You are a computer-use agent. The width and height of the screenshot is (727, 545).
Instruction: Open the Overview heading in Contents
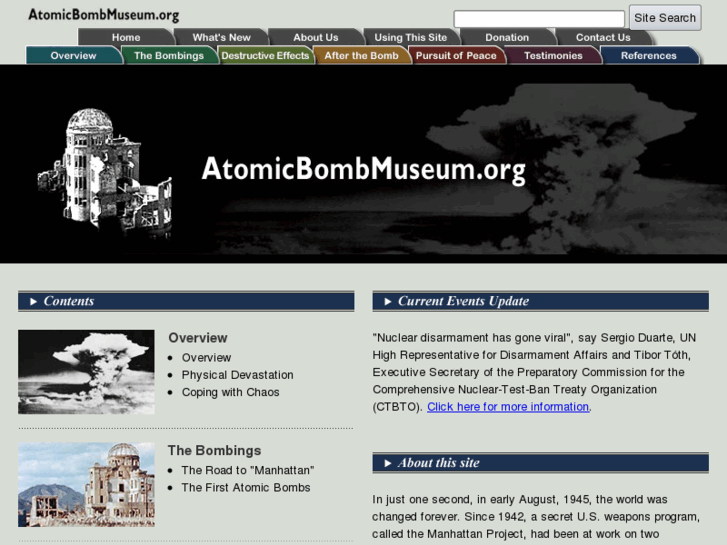point(198,338)
